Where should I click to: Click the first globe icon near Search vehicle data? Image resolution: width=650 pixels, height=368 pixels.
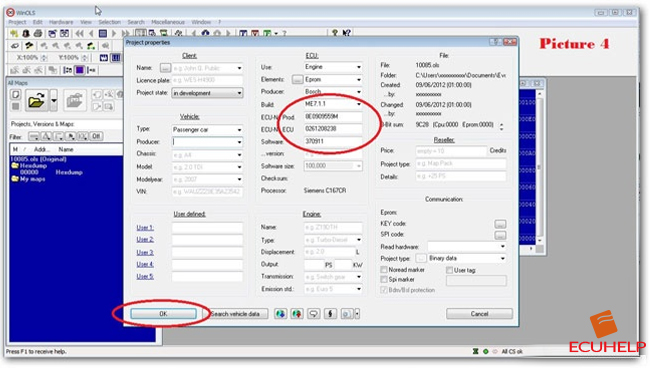(281, 314)
